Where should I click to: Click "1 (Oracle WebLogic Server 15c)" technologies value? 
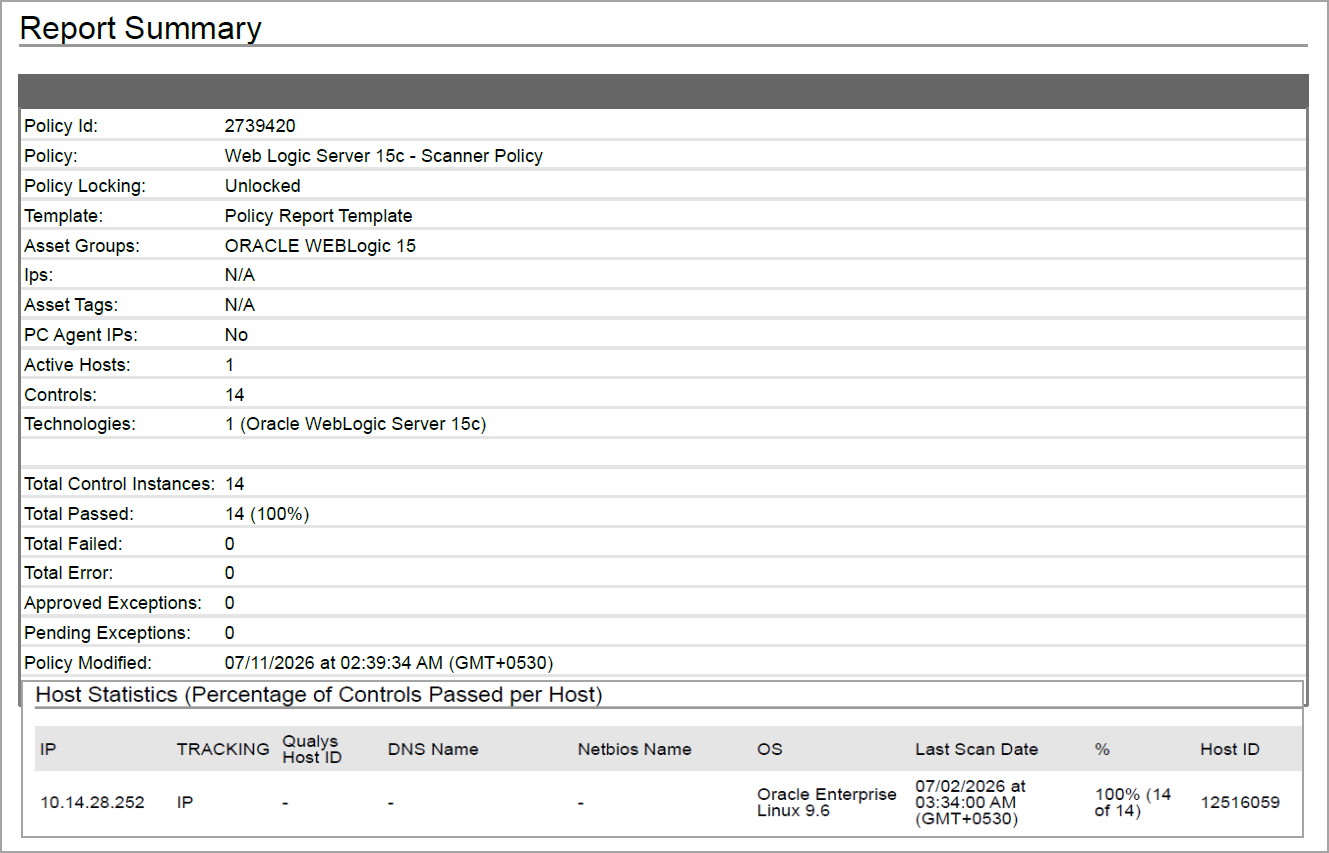point(356,424)
